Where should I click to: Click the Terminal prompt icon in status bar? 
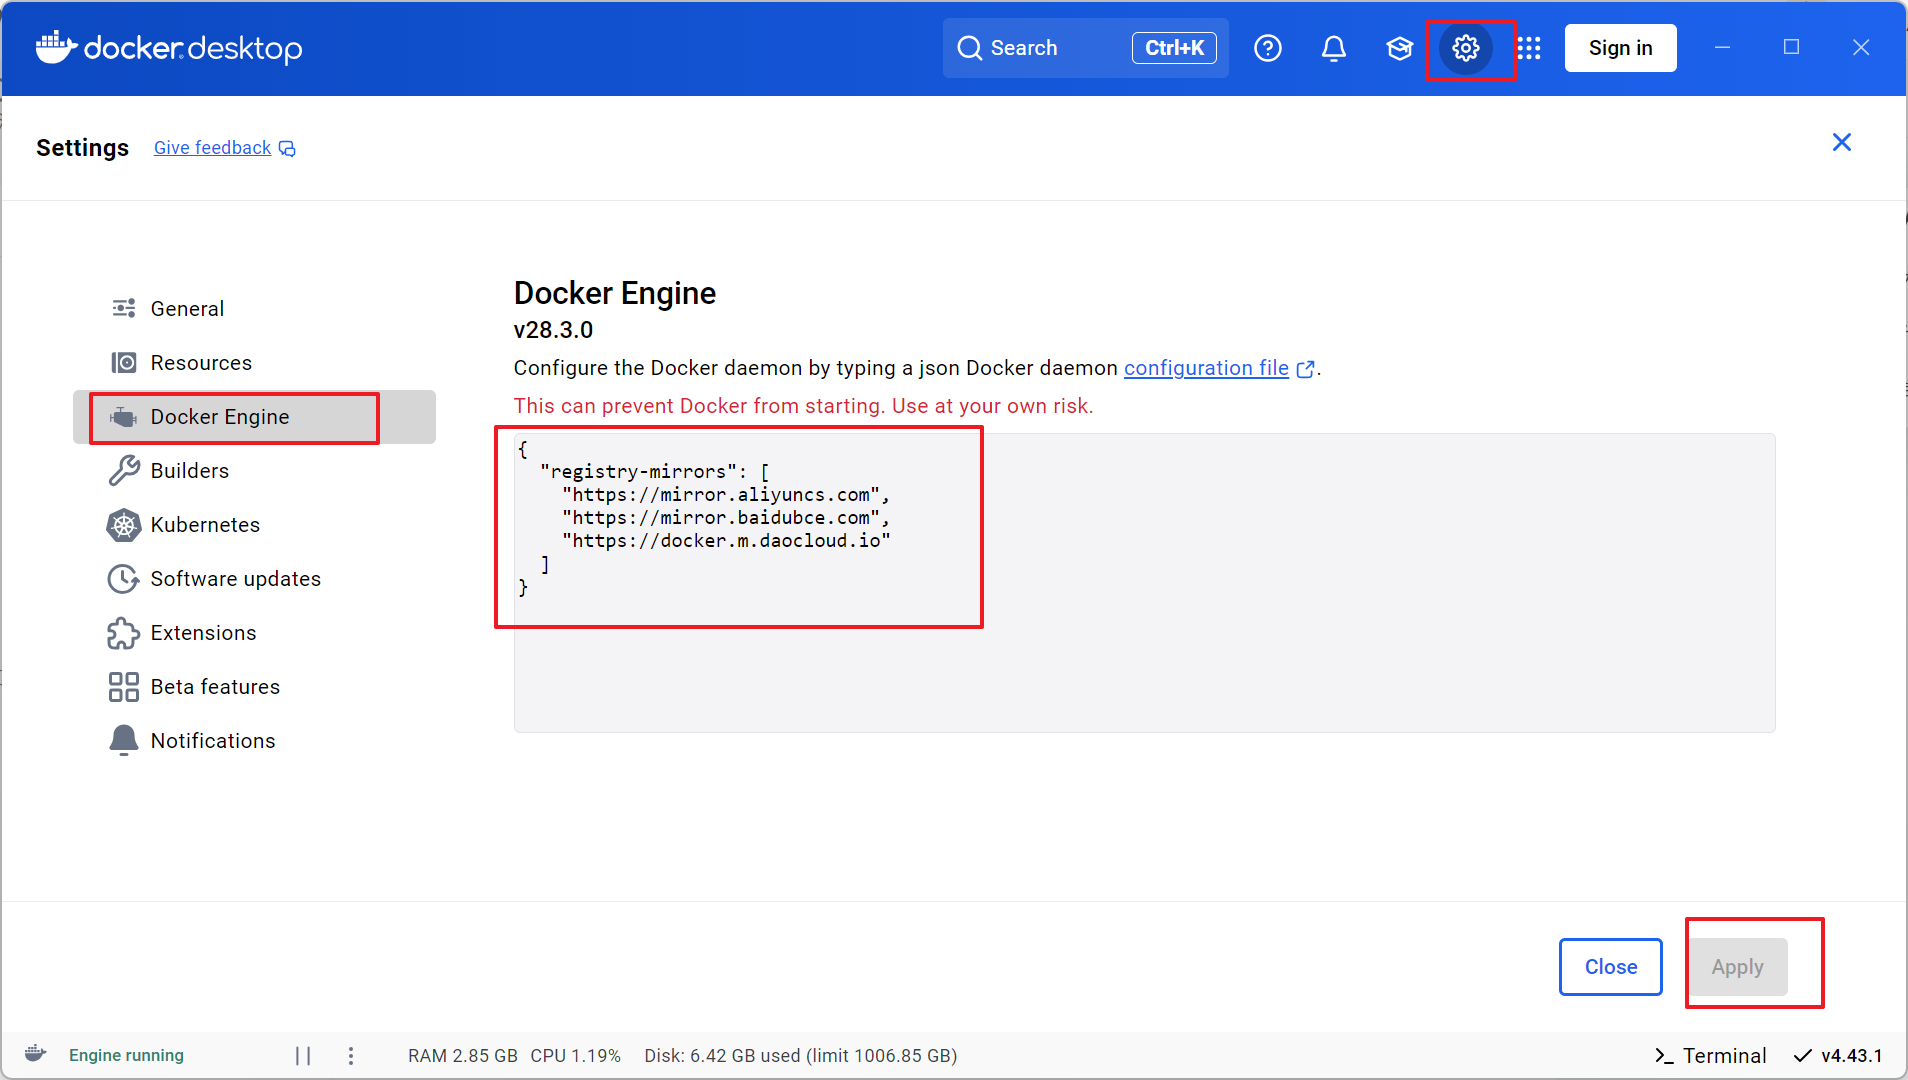1663,1056
